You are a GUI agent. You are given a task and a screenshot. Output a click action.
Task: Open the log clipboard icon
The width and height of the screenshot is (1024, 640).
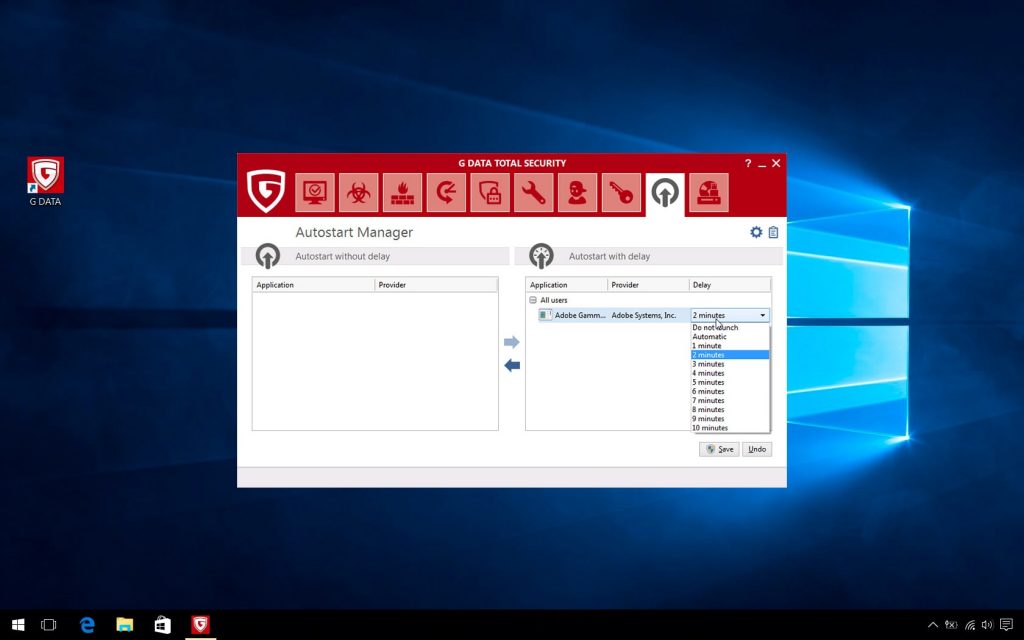[x=773, y=232]
